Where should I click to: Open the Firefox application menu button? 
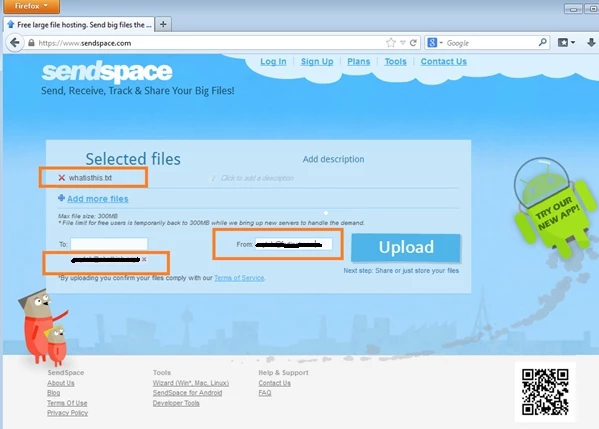pyautogui.click(x=31, y=6)
